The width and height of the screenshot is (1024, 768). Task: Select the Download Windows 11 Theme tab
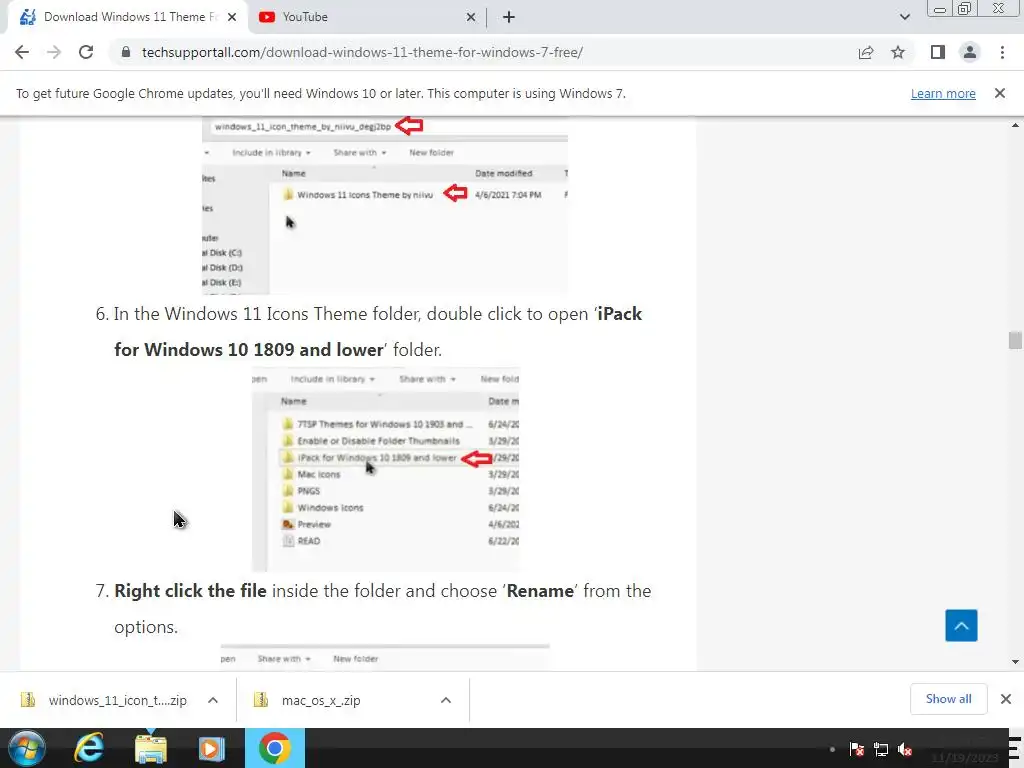click(x=127, y=17)
